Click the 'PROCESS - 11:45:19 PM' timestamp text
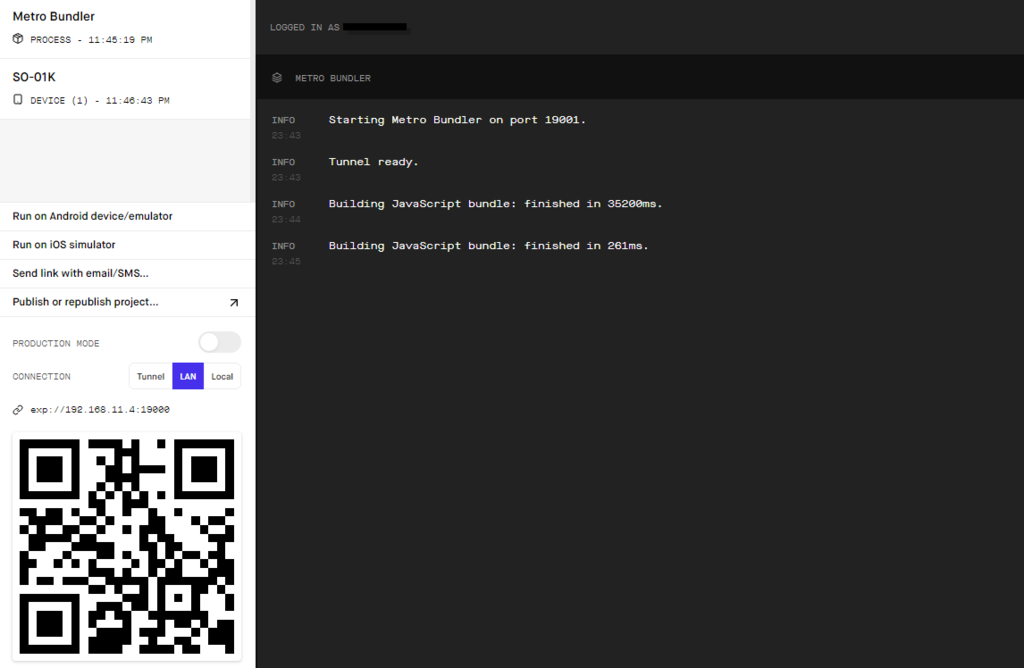Viewport: 1024px width, 668px height. pos(91,40)
